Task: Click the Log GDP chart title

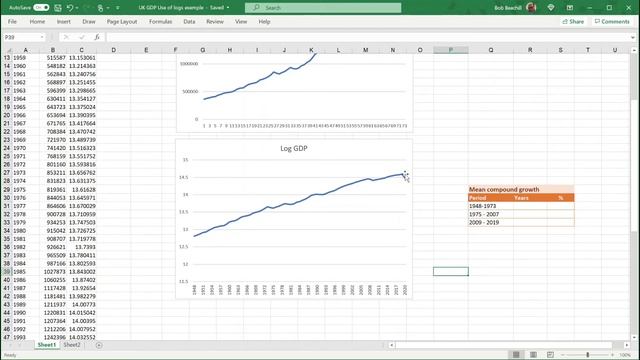Action: (x=293, y=148)
